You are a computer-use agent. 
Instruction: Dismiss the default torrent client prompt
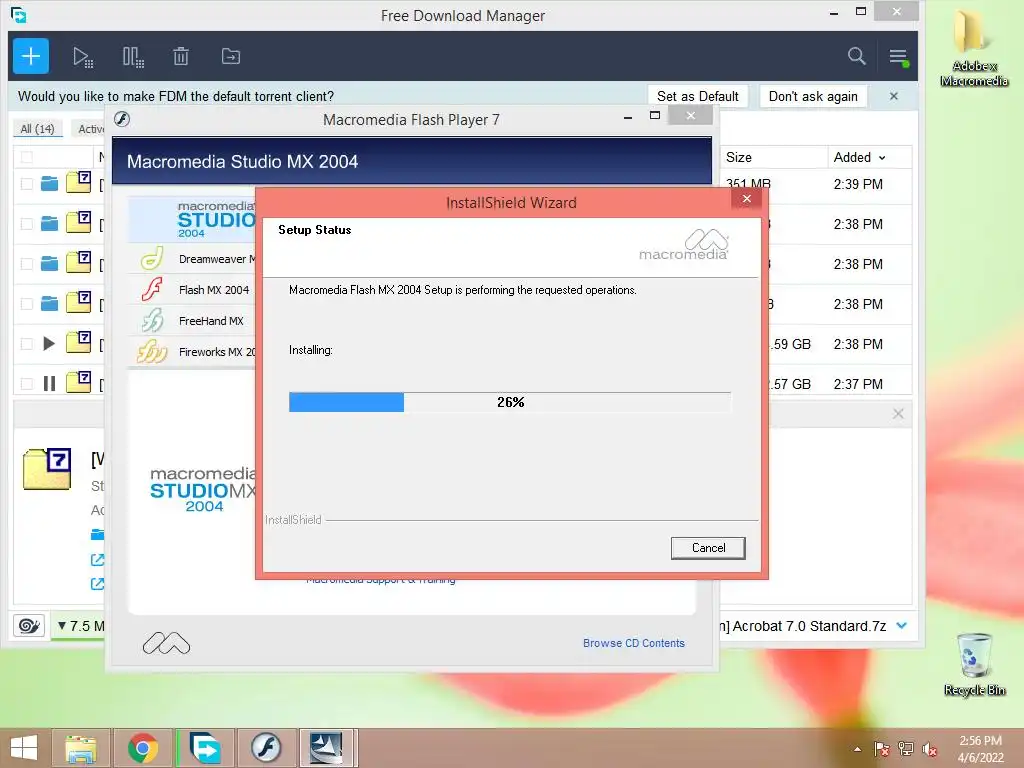[893, 96]
